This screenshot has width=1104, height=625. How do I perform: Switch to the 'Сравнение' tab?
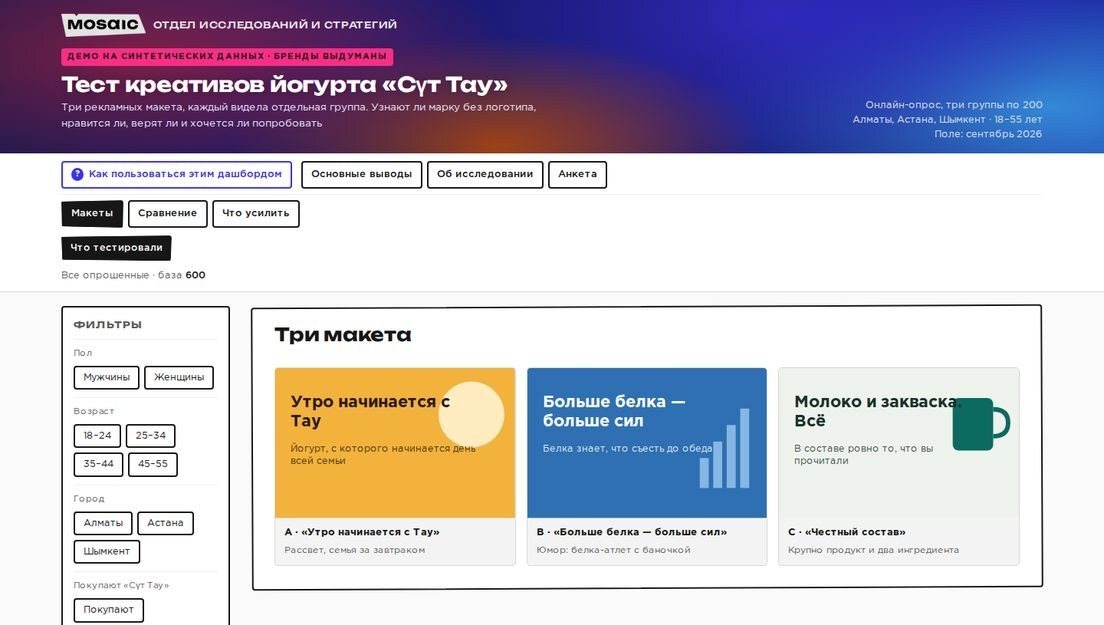168,214
